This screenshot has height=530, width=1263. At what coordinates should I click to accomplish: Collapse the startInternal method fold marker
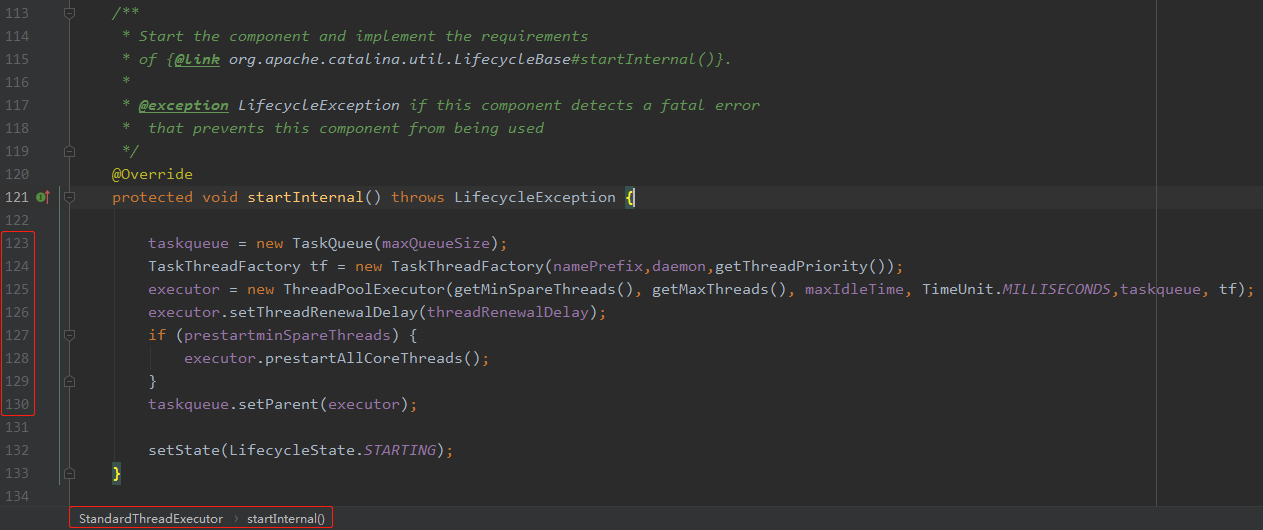69,197
